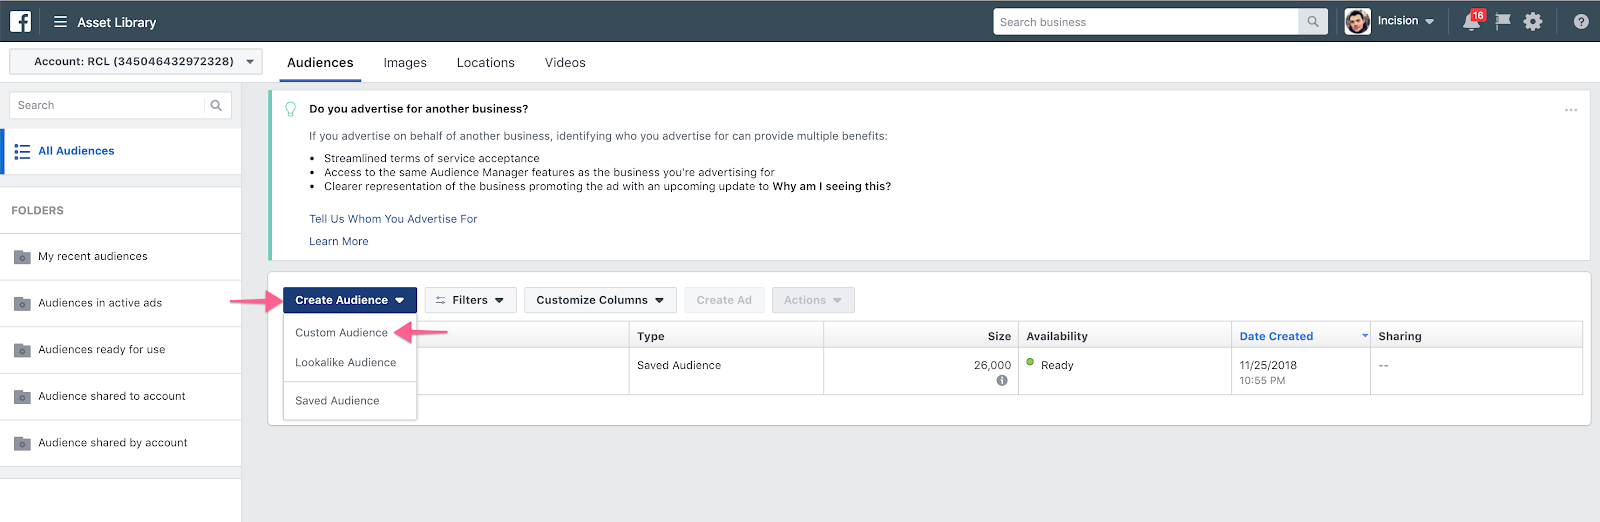Screen dimensions: 1600x522
Task: Select All Audiences in the sidebar
Action: pyautogui.click(x=120, y=151)
